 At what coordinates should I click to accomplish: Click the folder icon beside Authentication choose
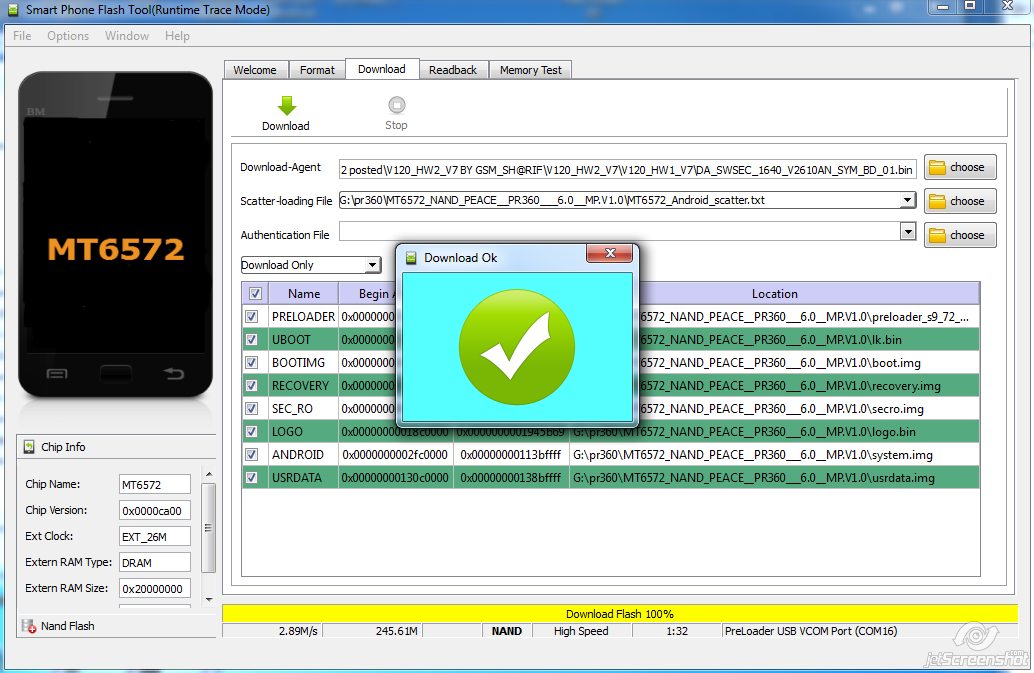937,235
